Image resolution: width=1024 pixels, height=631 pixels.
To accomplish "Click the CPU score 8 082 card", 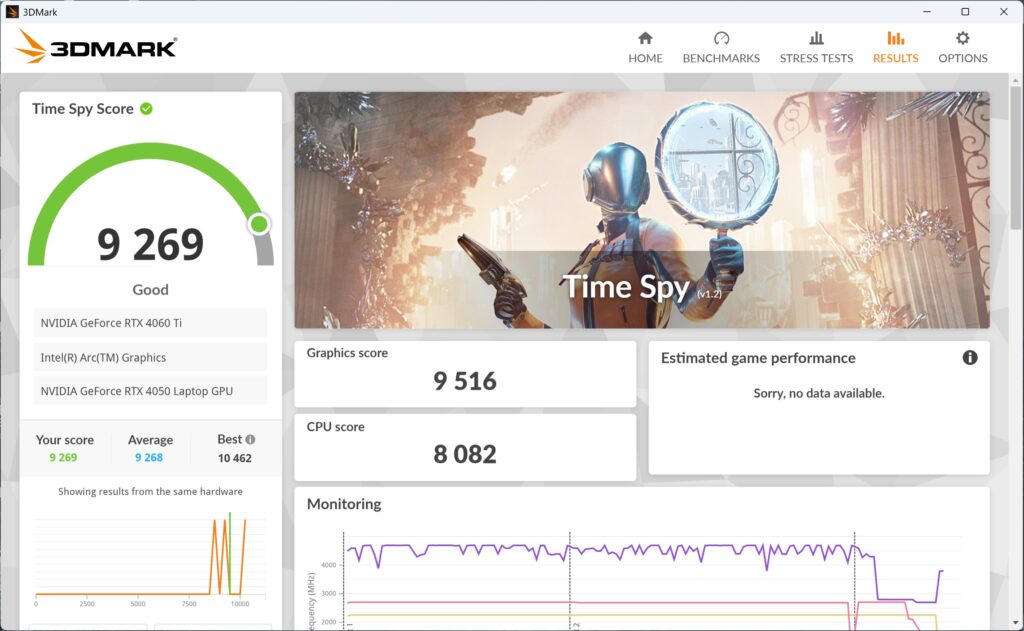I will coord(465,447).
